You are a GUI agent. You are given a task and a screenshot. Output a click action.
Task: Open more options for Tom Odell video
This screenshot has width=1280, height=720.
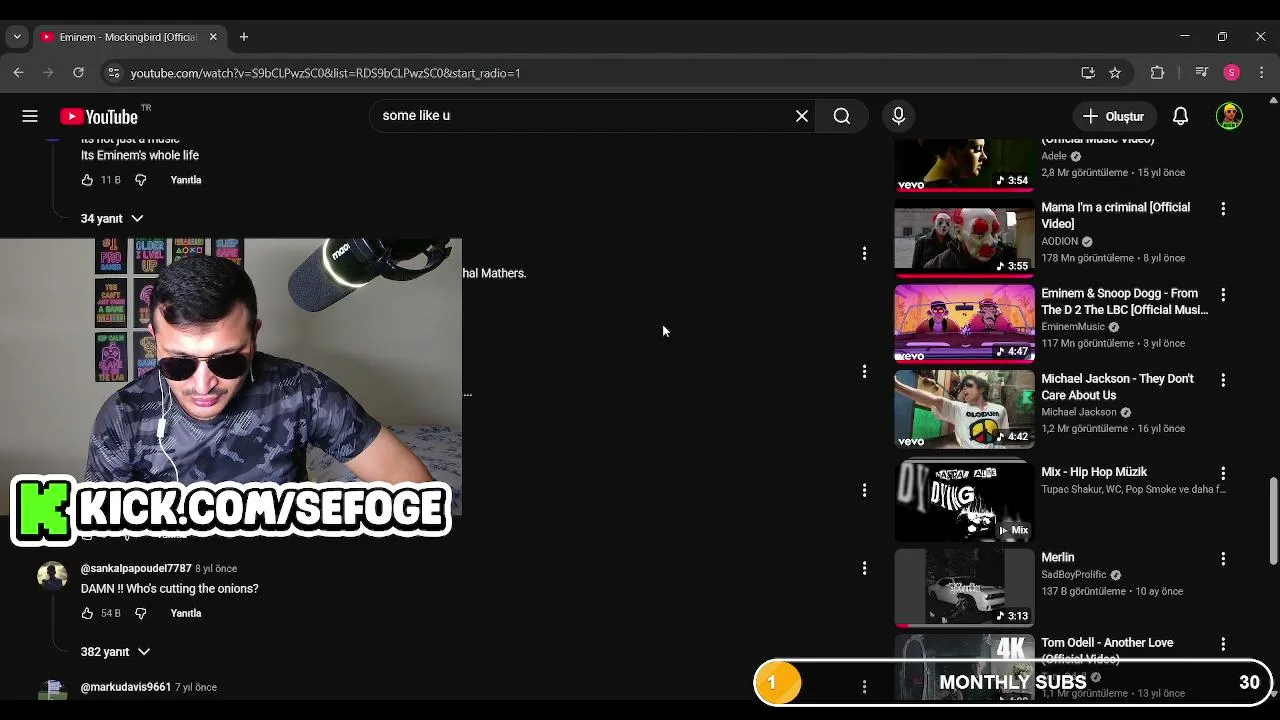coord(1223,644)
